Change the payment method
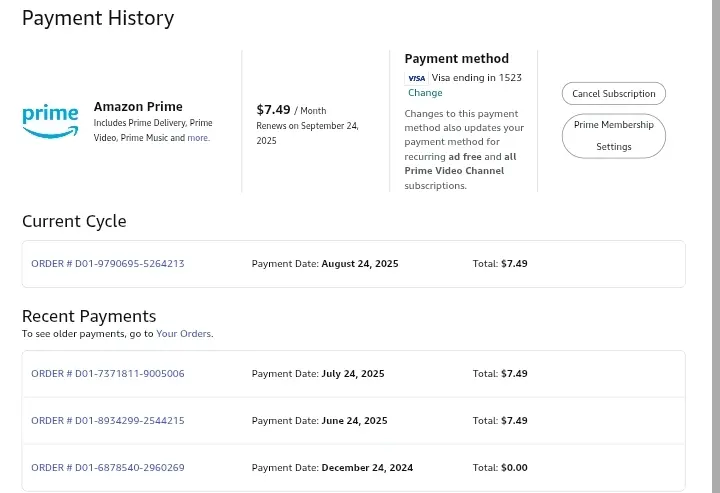Screen dimensions: 720x493 coord(425,93)
